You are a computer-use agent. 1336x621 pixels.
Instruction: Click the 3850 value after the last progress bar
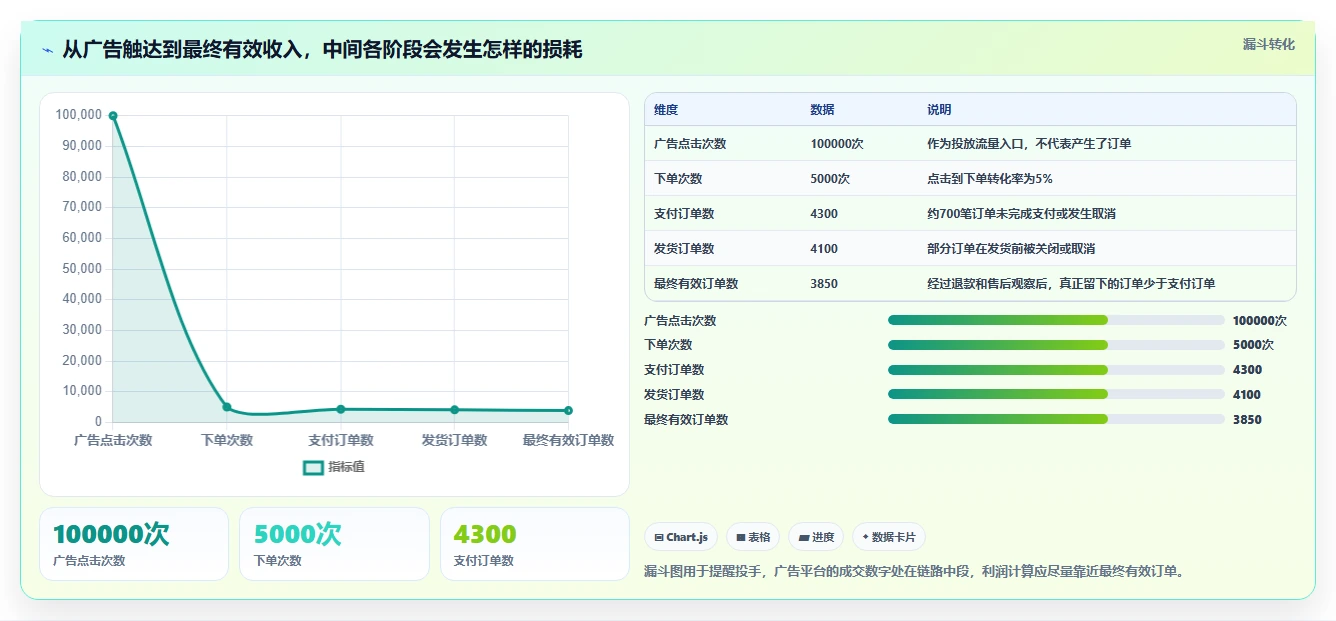tap(1247, 420)
